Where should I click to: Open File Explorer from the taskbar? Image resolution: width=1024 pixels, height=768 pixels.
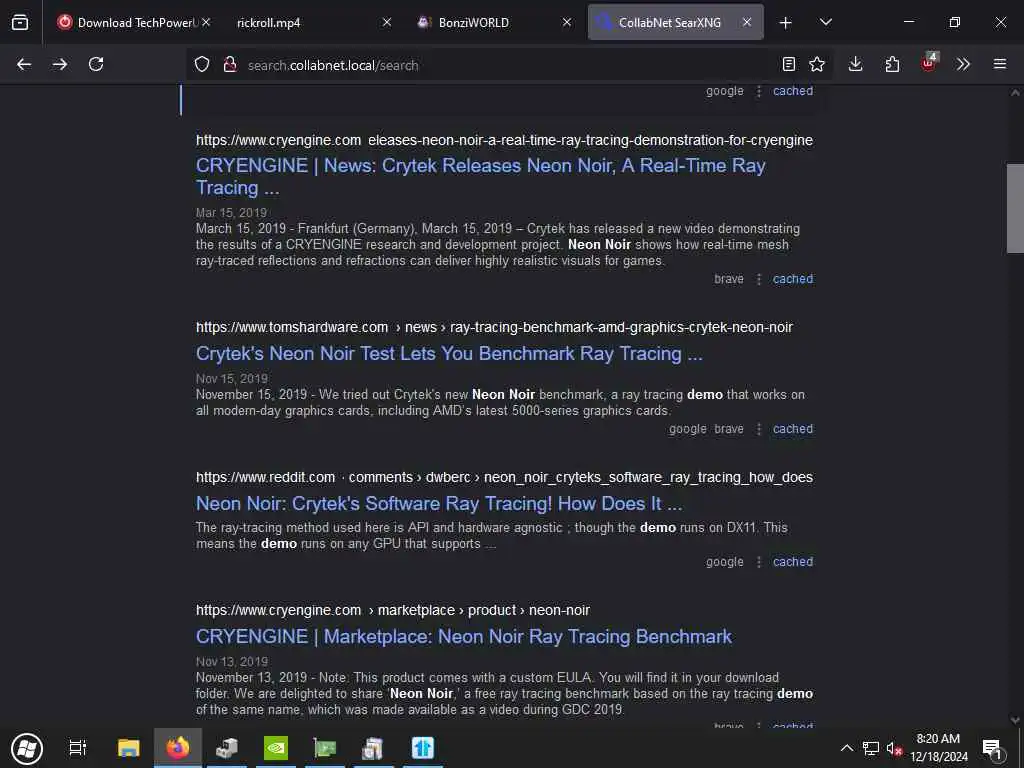click(129, 748)
